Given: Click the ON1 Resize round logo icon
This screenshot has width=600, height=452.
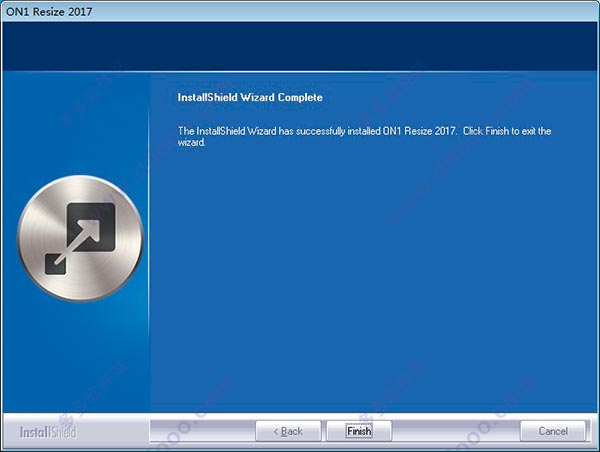Looking at the screenshot, I should 80,238.
